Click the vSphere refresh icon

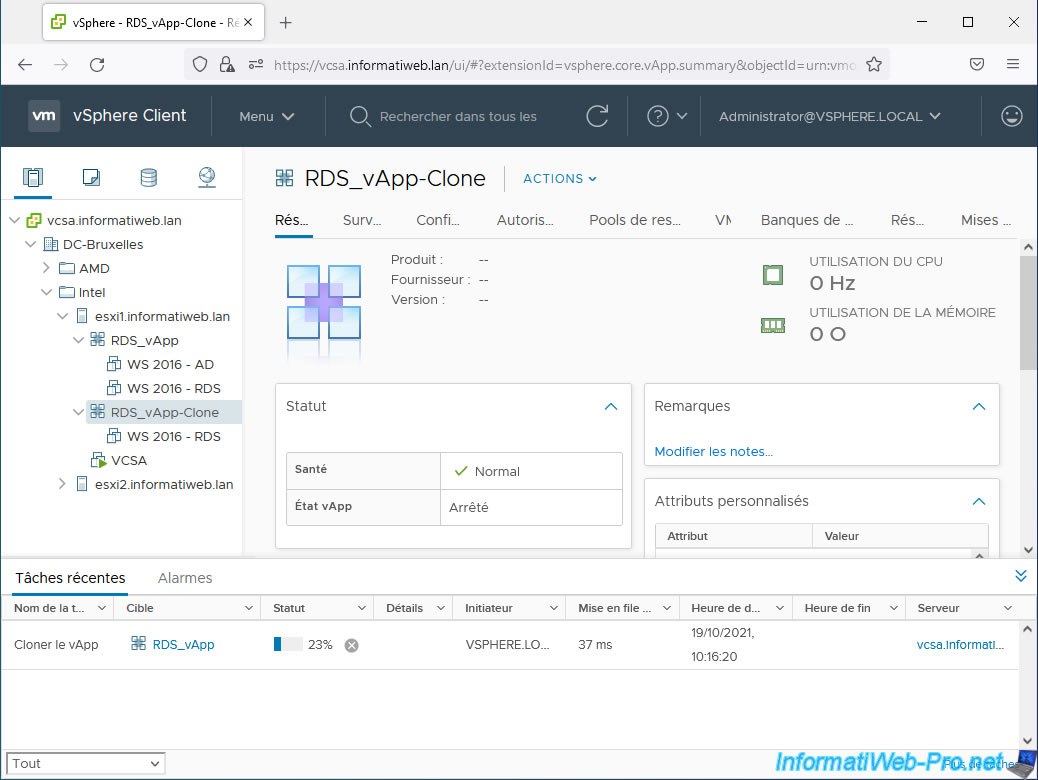pos(597,116)
